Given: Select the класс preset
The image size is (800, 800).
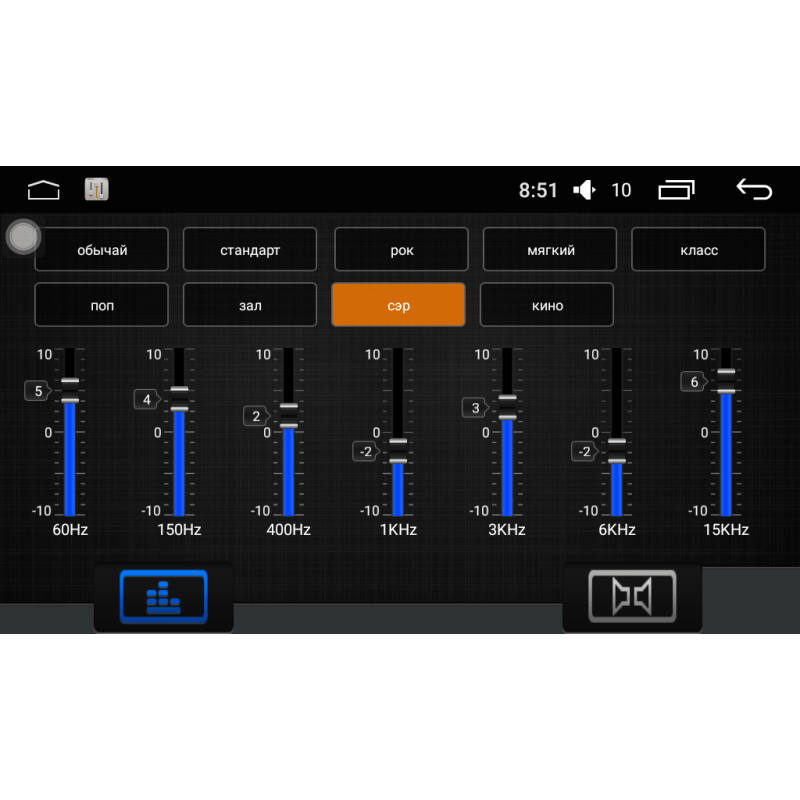Looking at the screenshot, I should [x=698, y=249].
